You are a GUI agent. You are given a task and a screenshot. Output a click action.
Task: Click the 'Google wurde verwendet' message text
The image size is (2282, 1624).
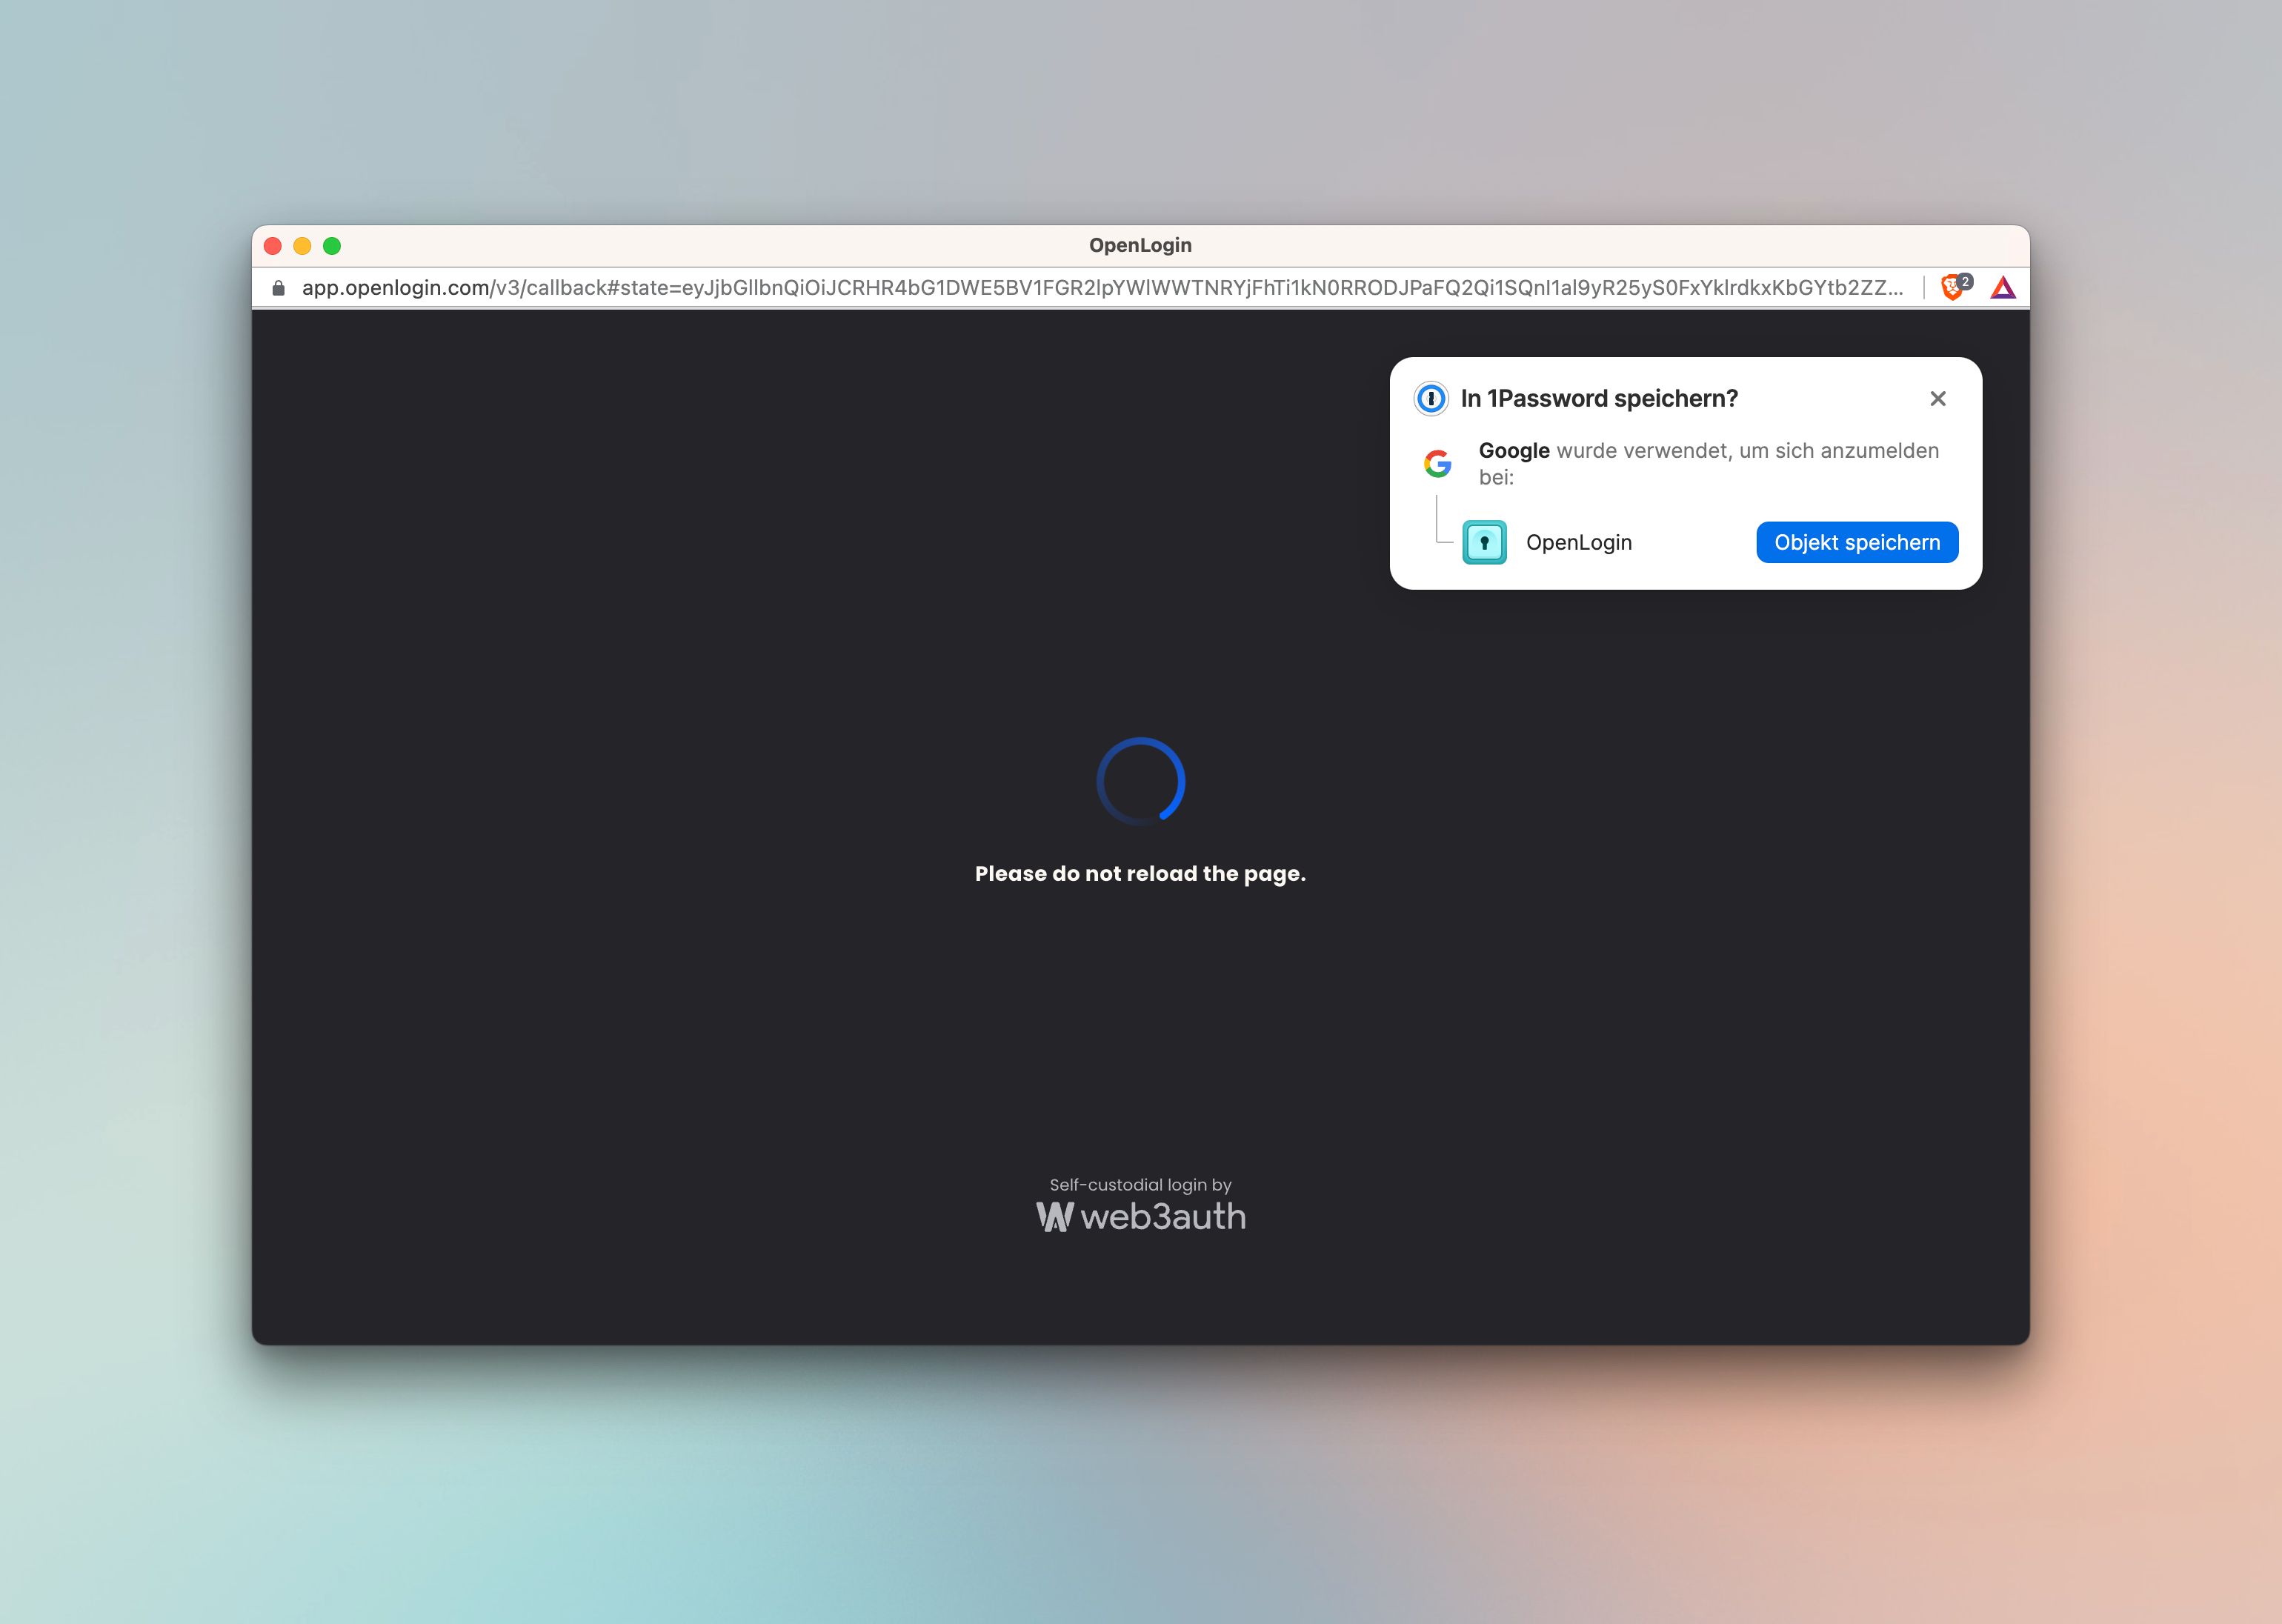click(x=1708, y=463)
